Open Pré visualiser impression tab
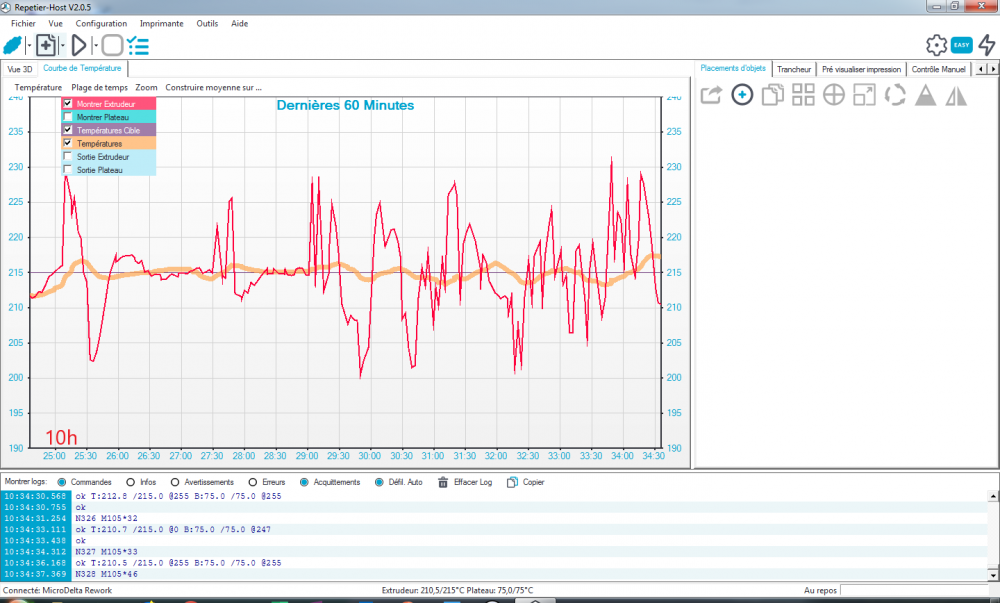Image resolution: width=1000 pixels, height=603 pixels. click(862, 69)
